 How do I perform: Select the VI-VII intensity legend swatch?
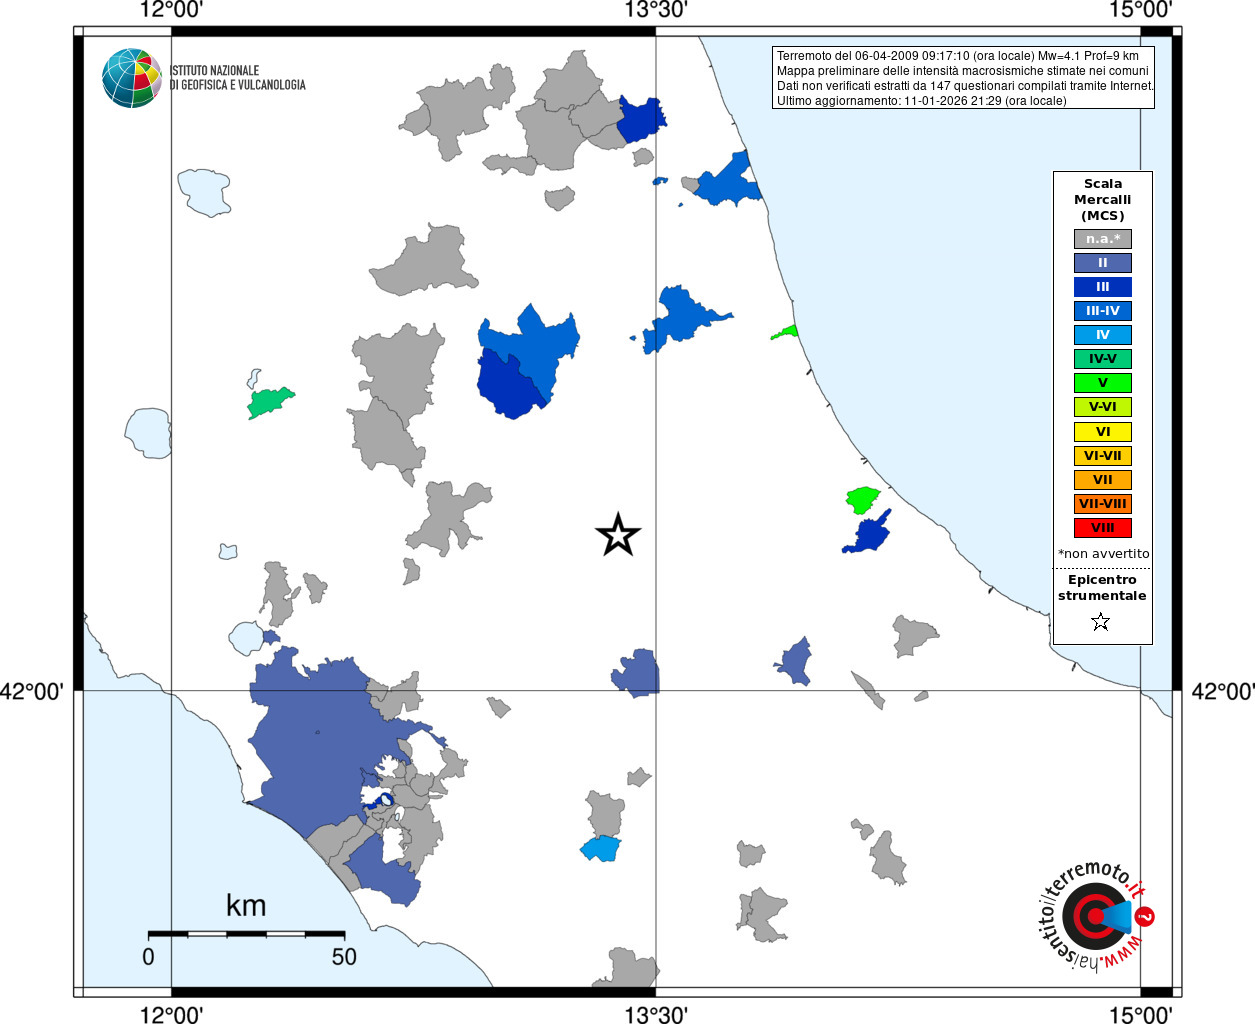tap(1103, 456)
